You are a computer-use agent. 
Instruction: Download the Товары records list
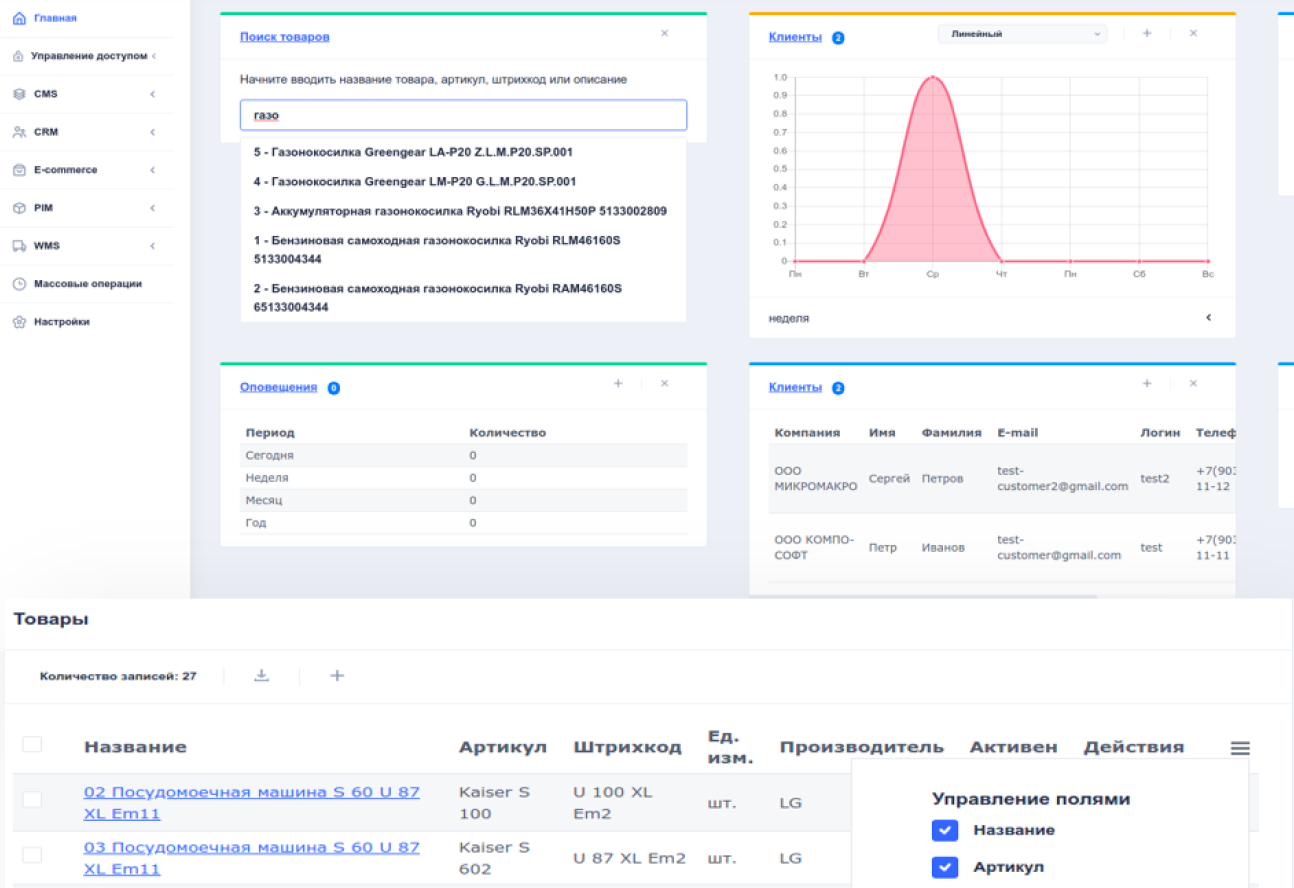261,676
